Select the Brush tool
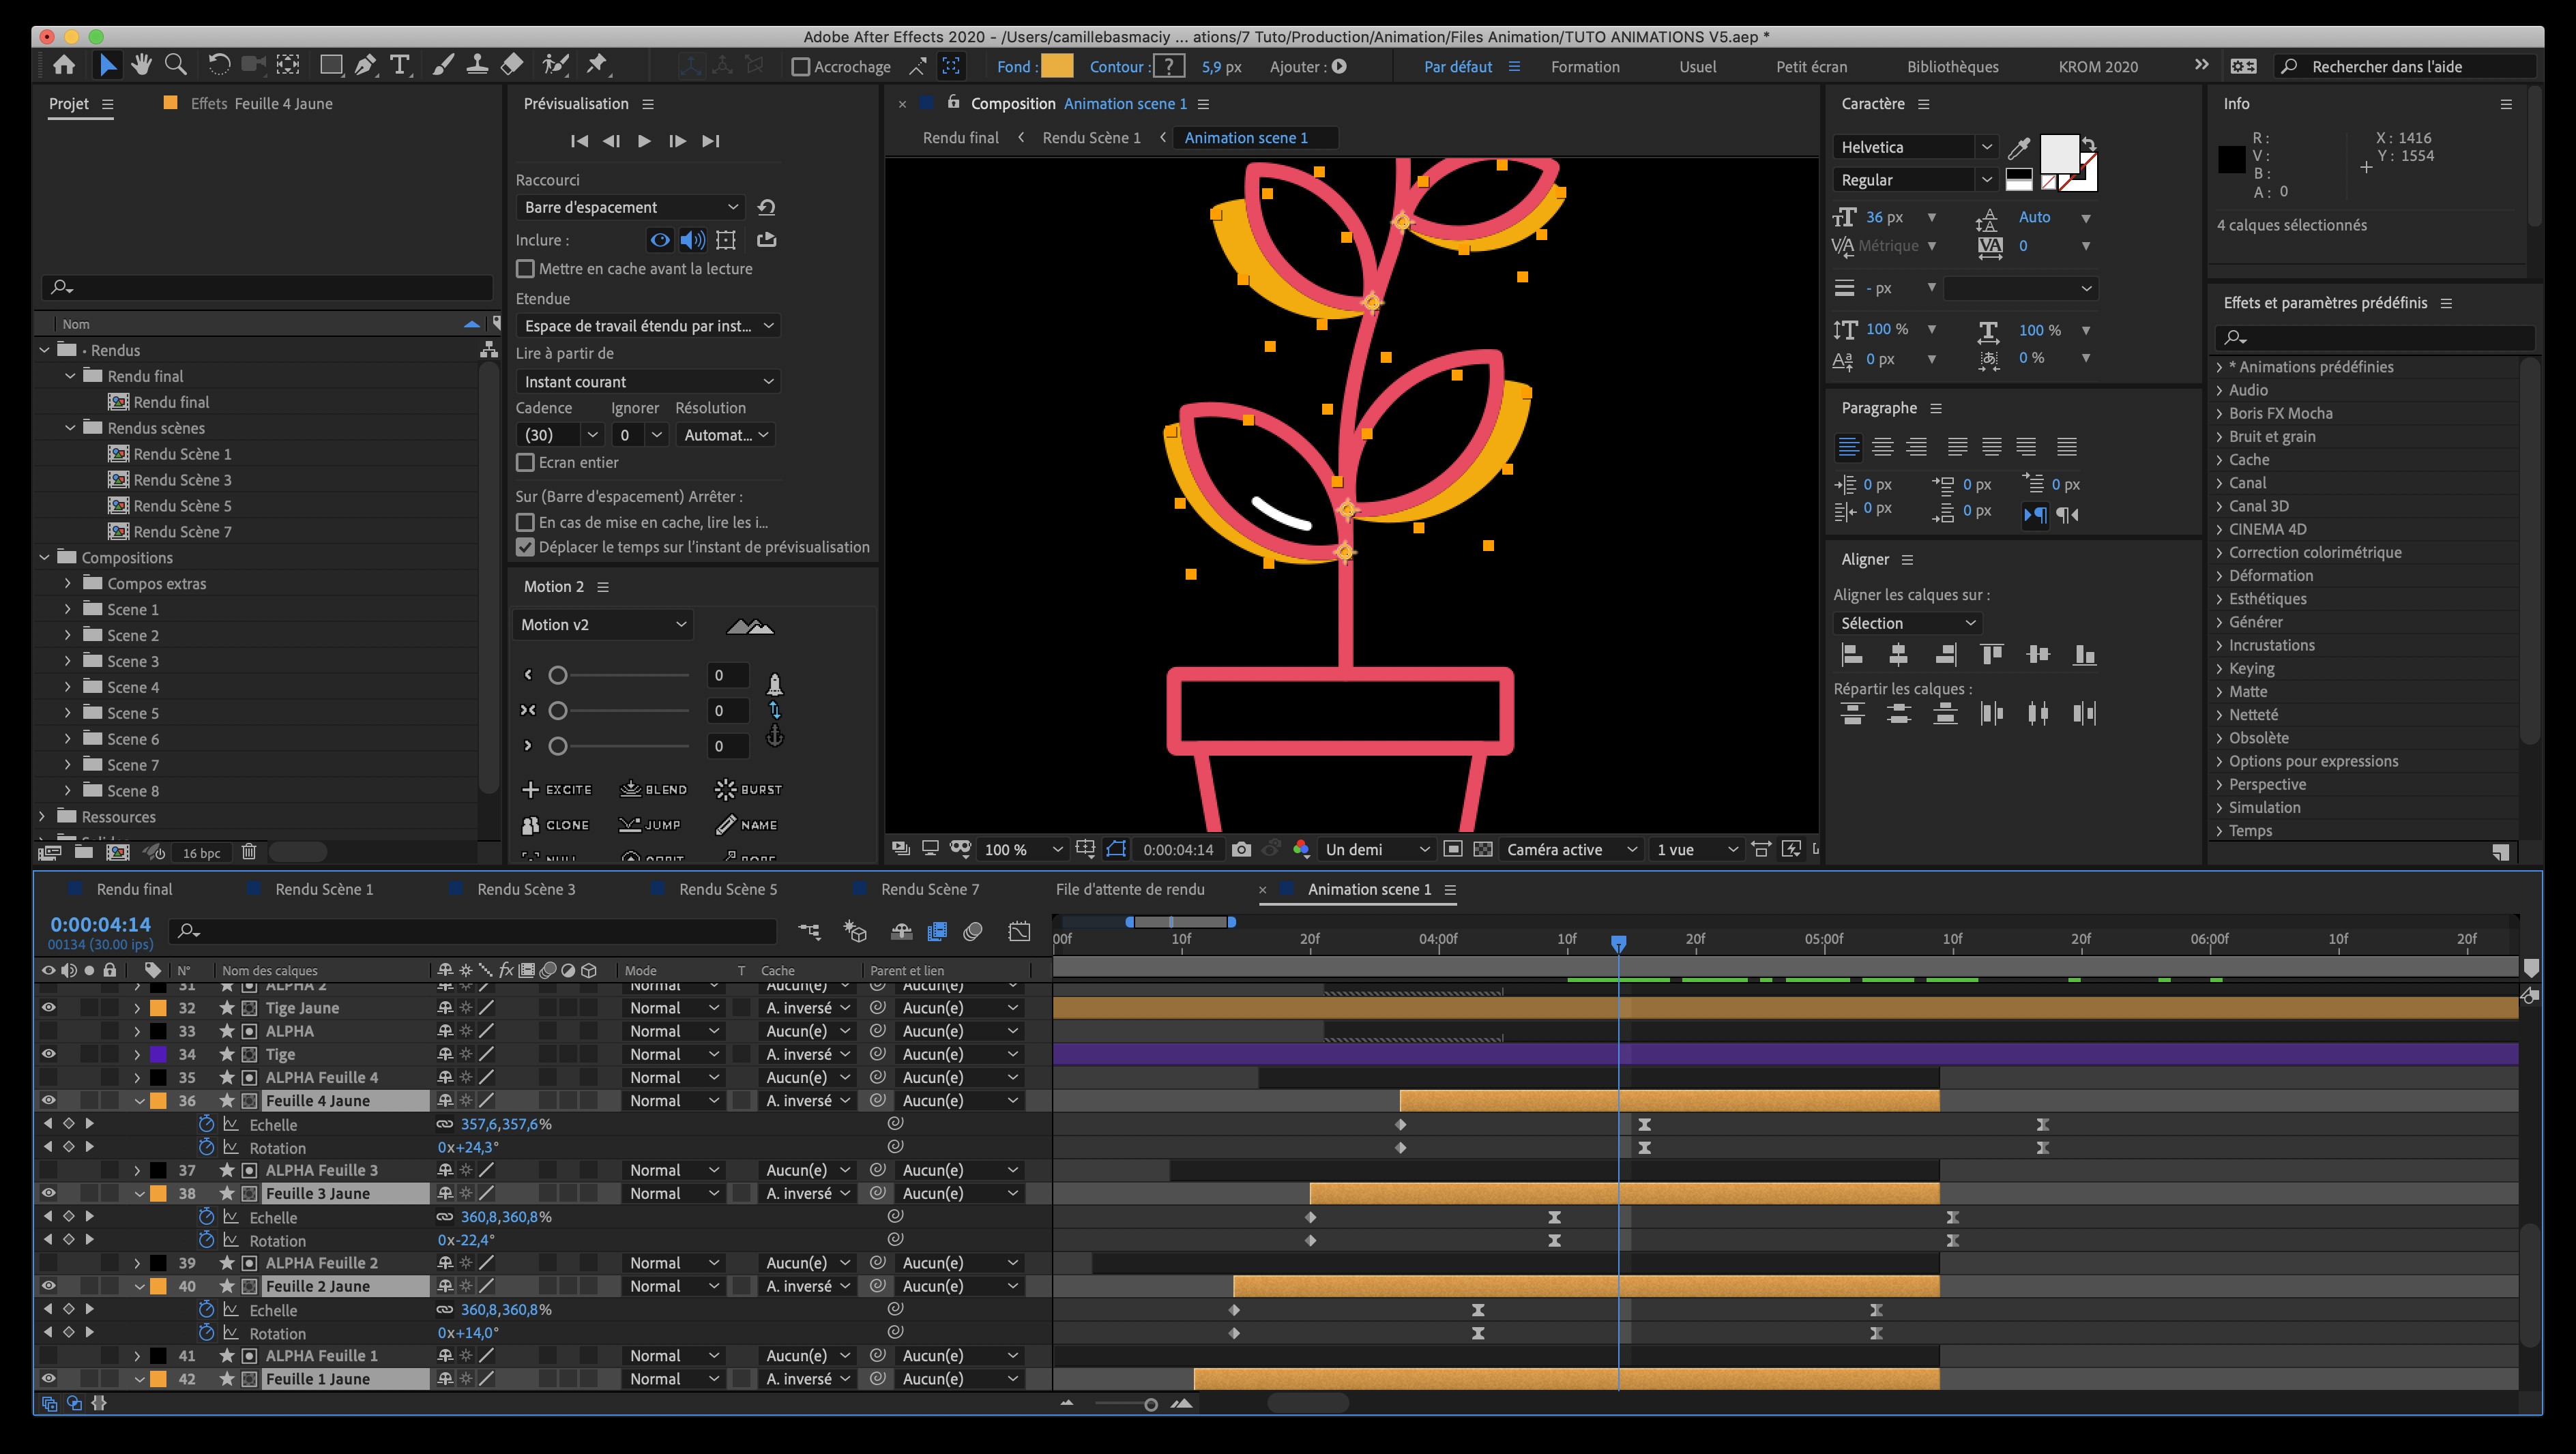2576x1454 pixels. pyautogui.click(x=442, y=66)
